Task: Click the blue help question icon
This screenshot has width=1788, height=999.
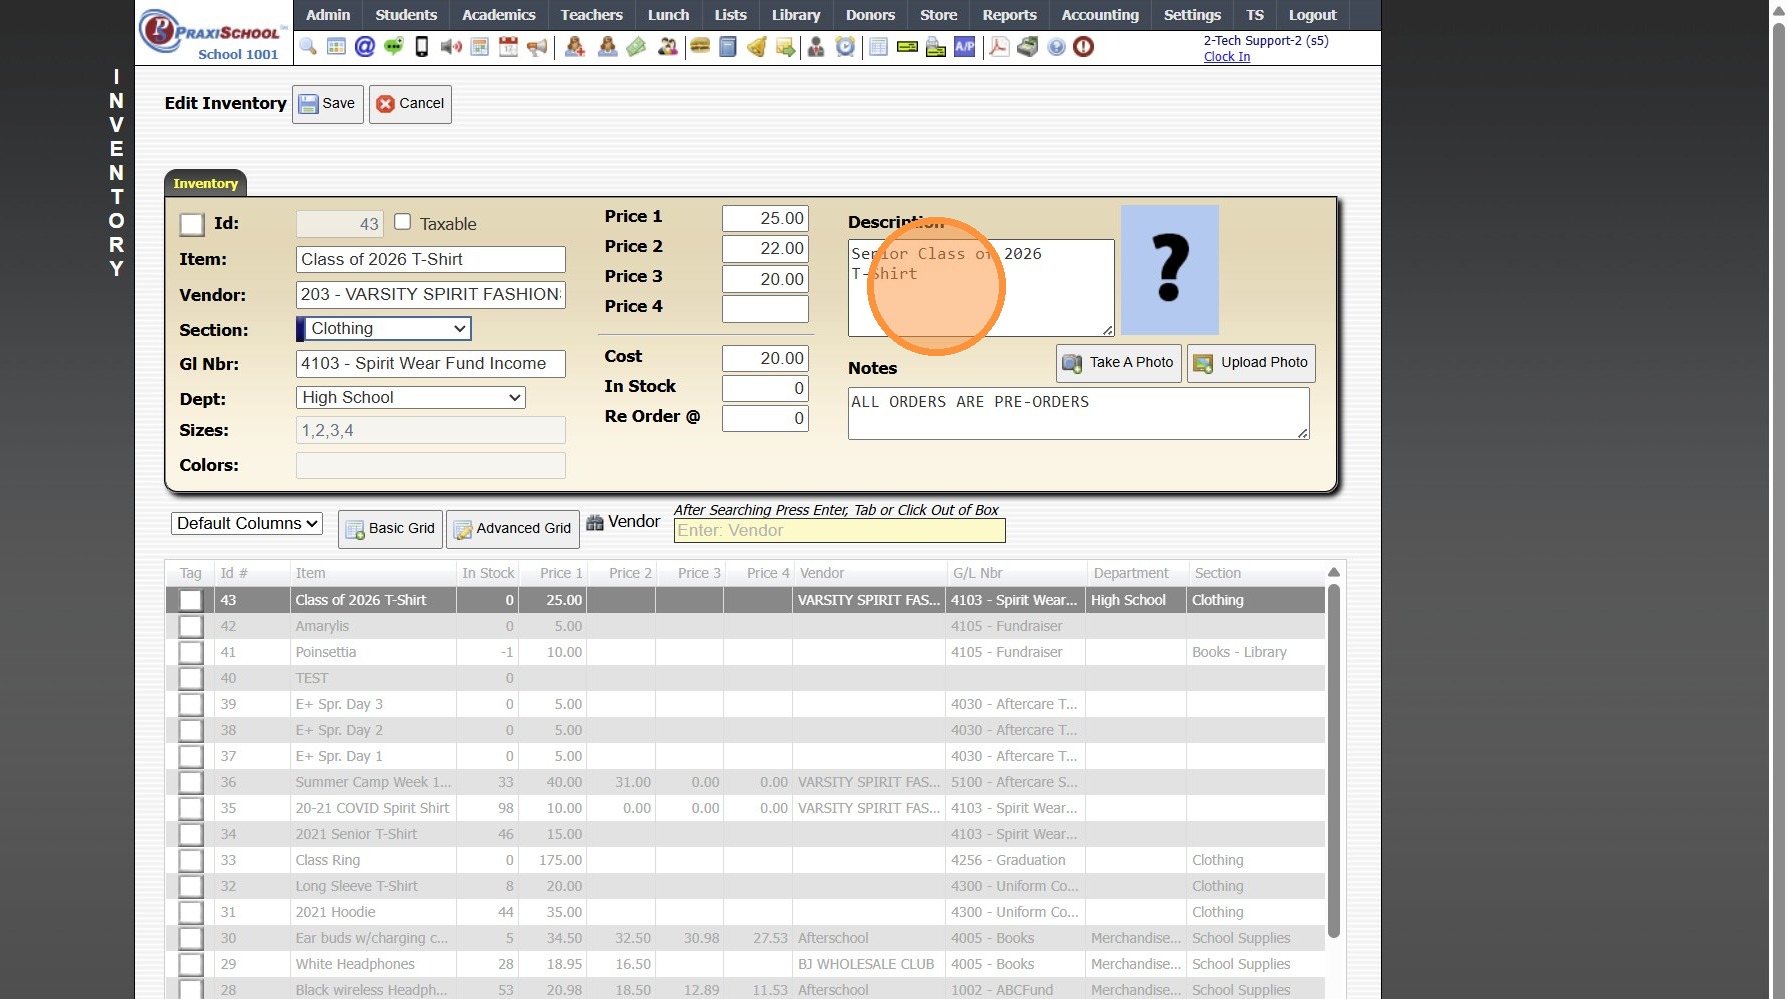Action: [1056, 47]
